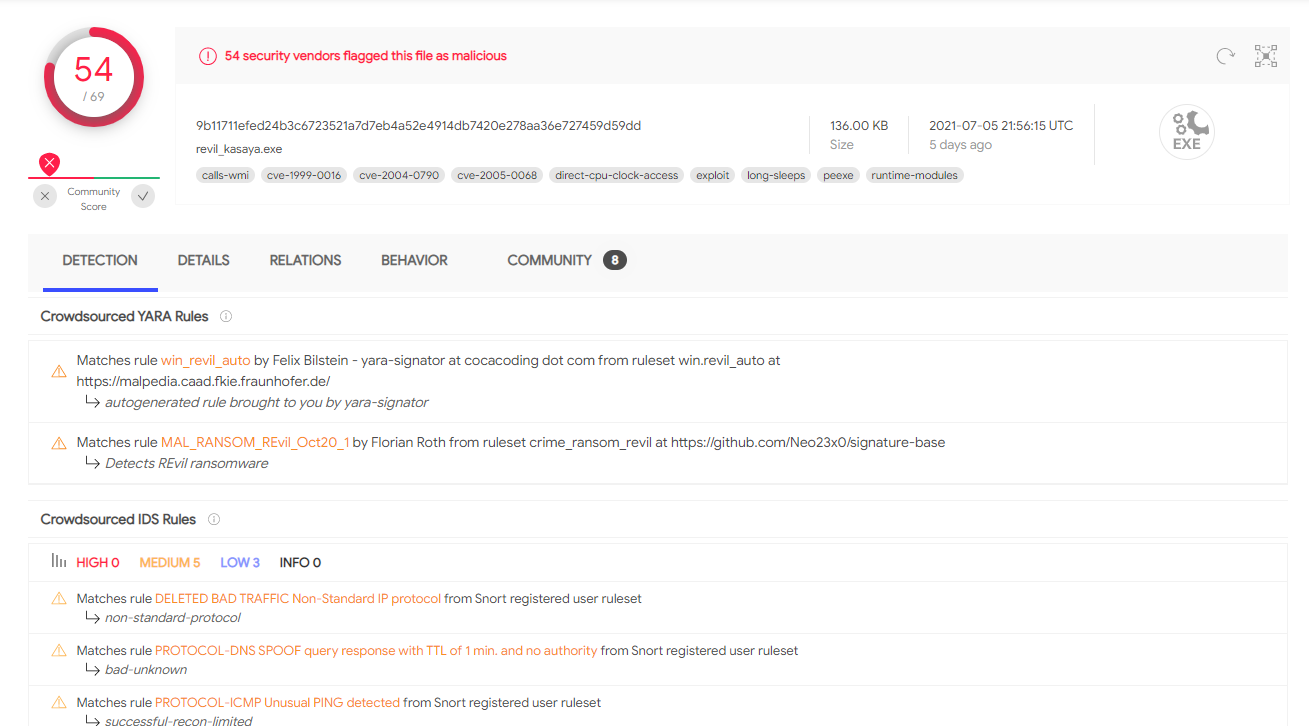The width and height of the screenshot is (1309, 726).
Task: Click warning icon next to win_revil_auto rule
Action: click(x=59, y=371)
